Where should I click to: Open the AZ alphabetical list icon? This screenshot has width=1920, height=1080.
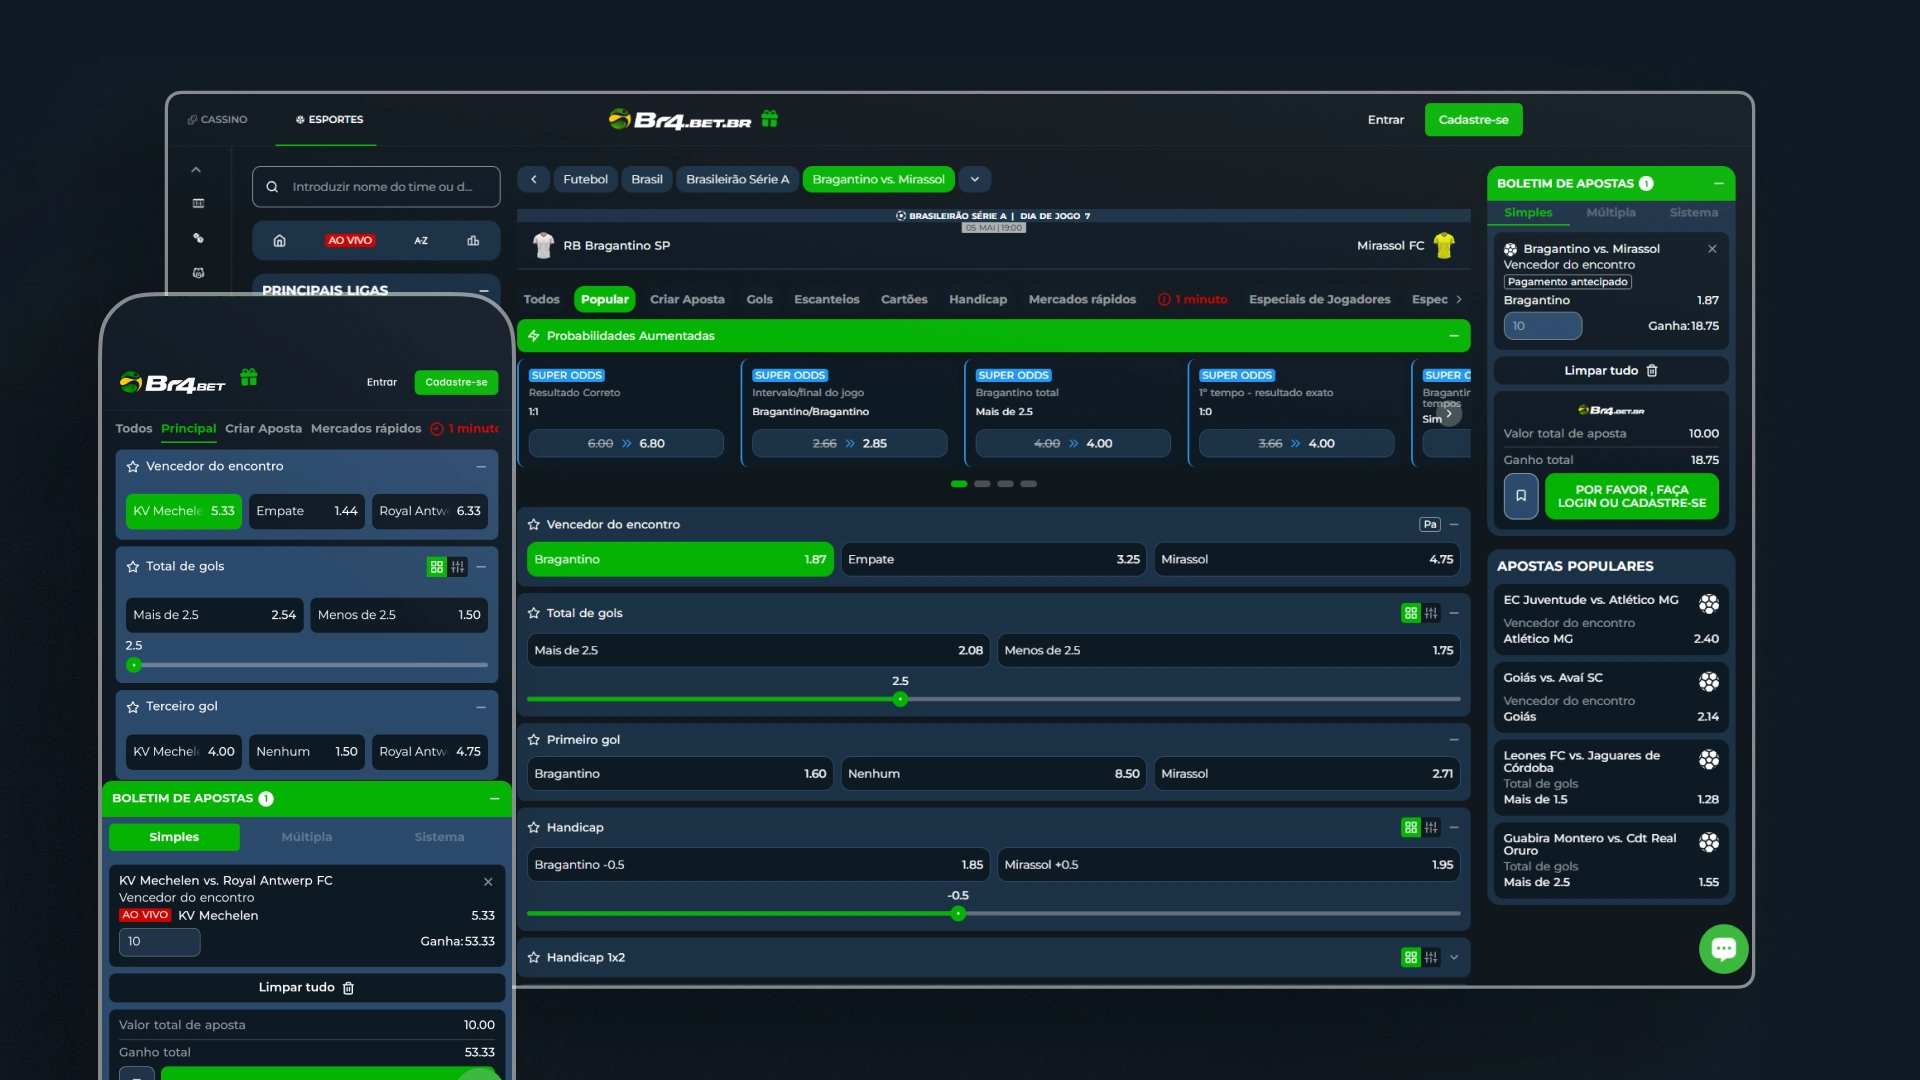pyautogui.click(x=421, y=241)
